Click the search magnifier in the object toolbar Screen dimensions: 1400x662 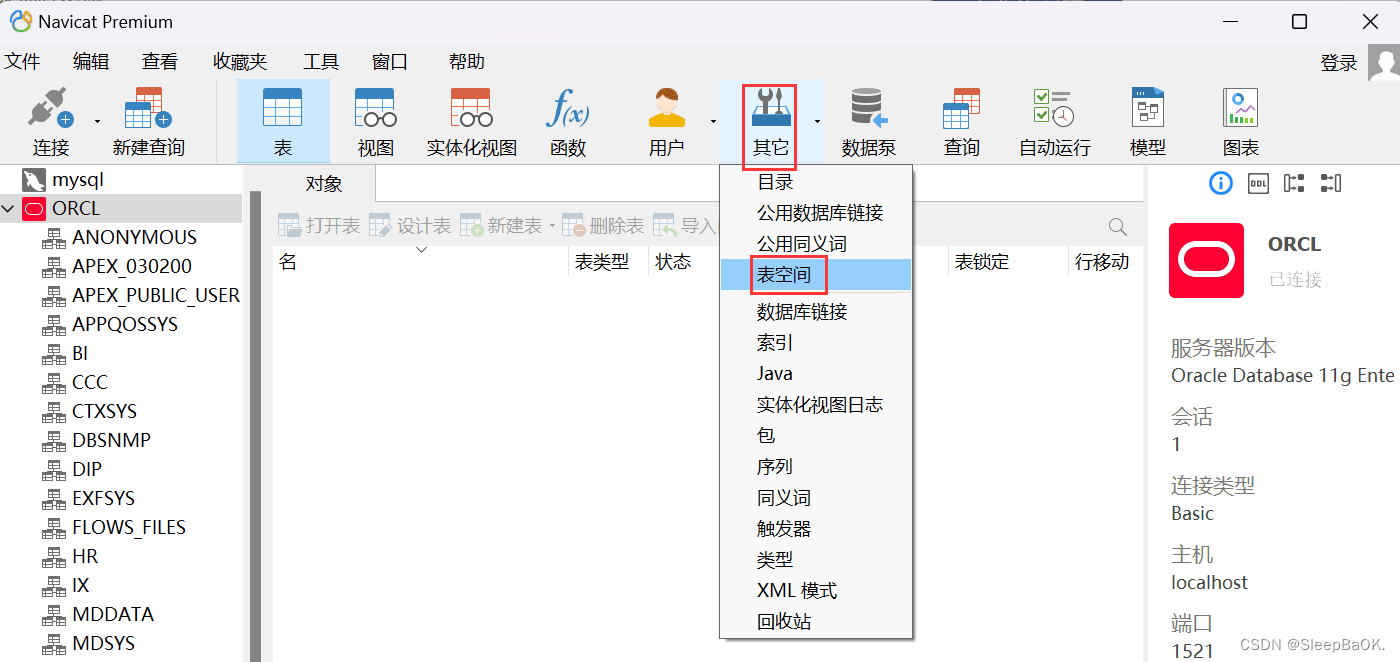coord(1118,227)
